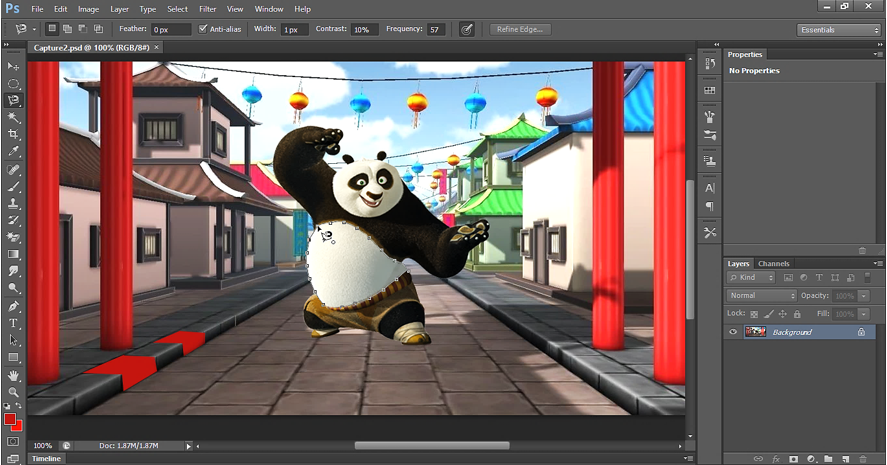Open the Normal blend mode dropdown

(762, 296)
